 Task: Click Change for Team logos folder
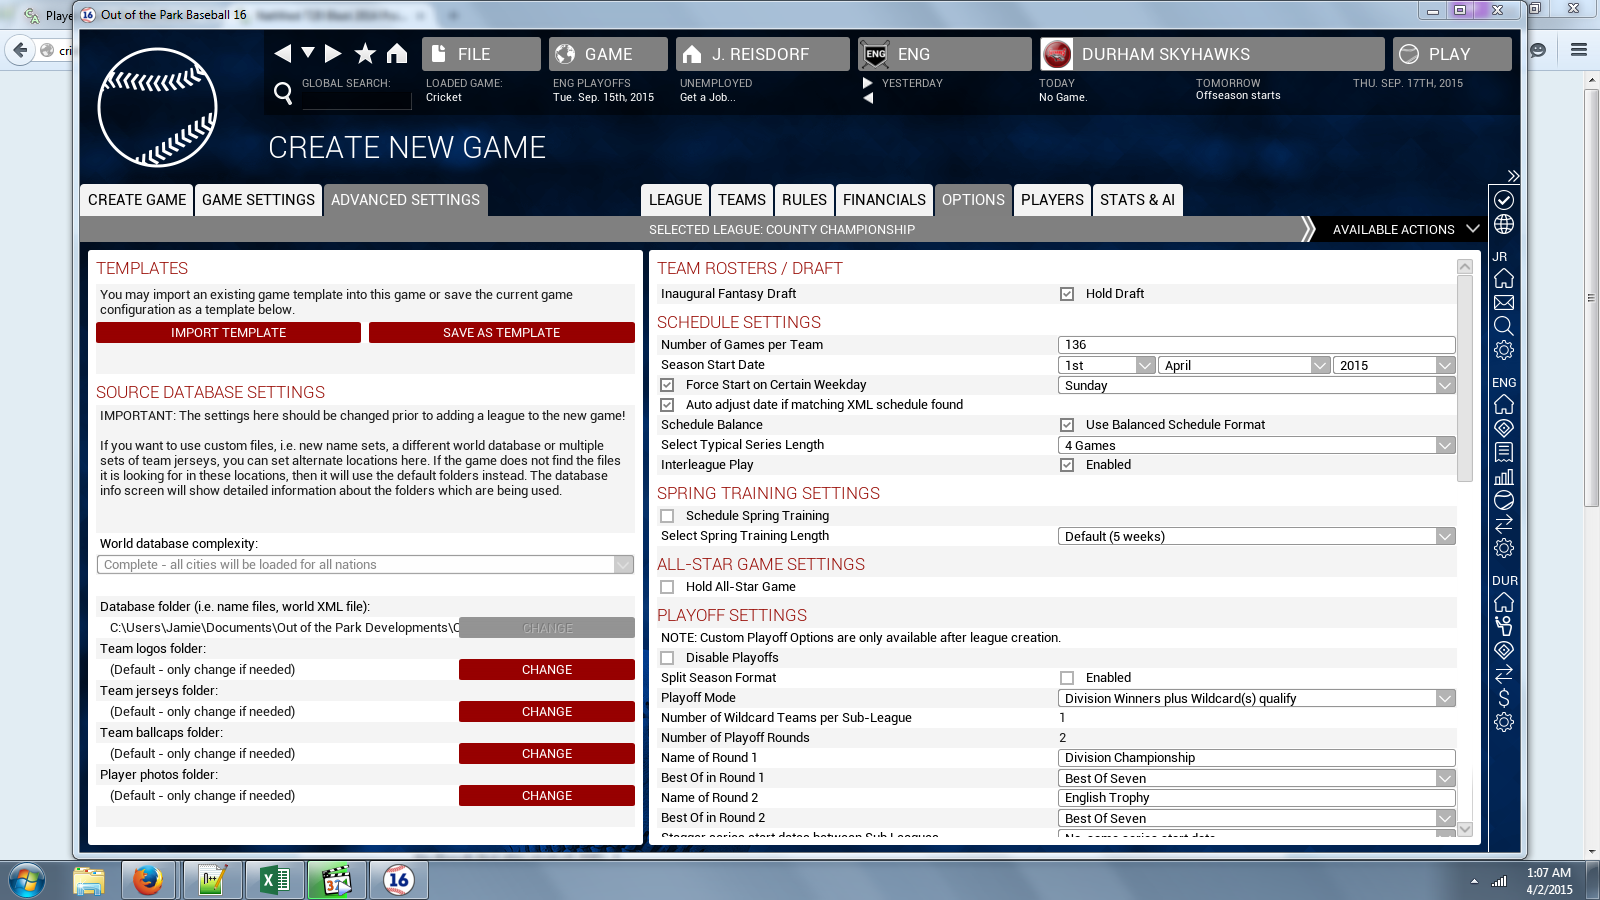(x=547, y=670)
